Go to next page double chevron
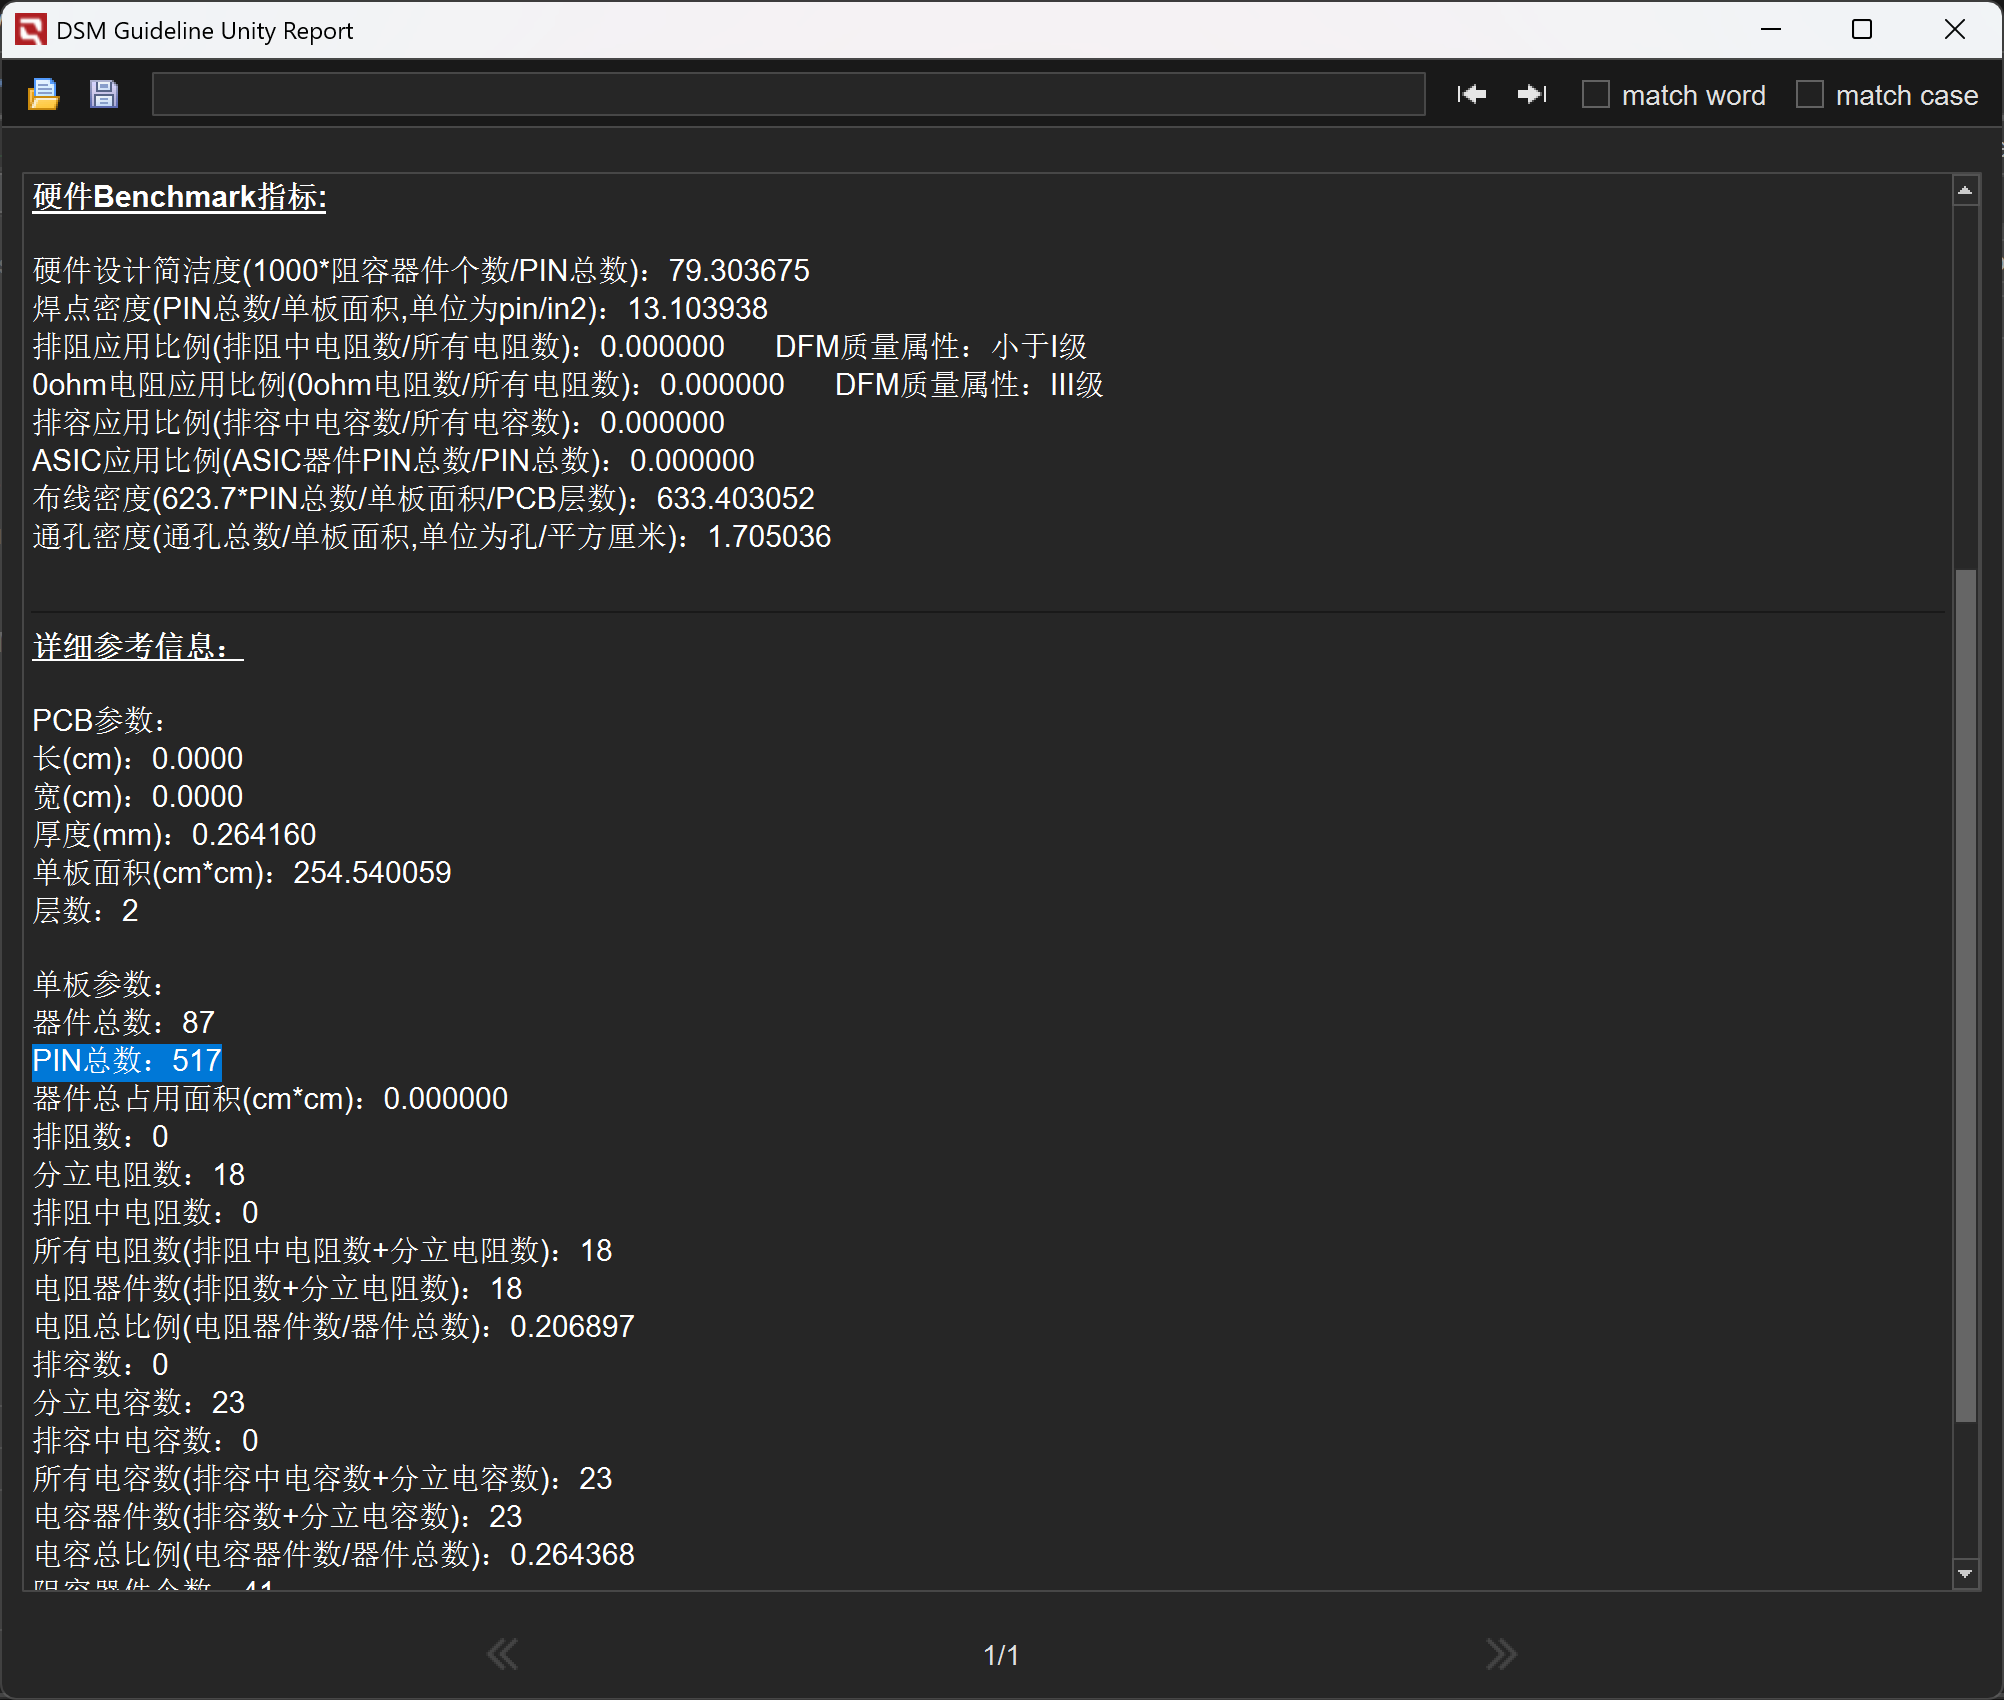 1501,1654
